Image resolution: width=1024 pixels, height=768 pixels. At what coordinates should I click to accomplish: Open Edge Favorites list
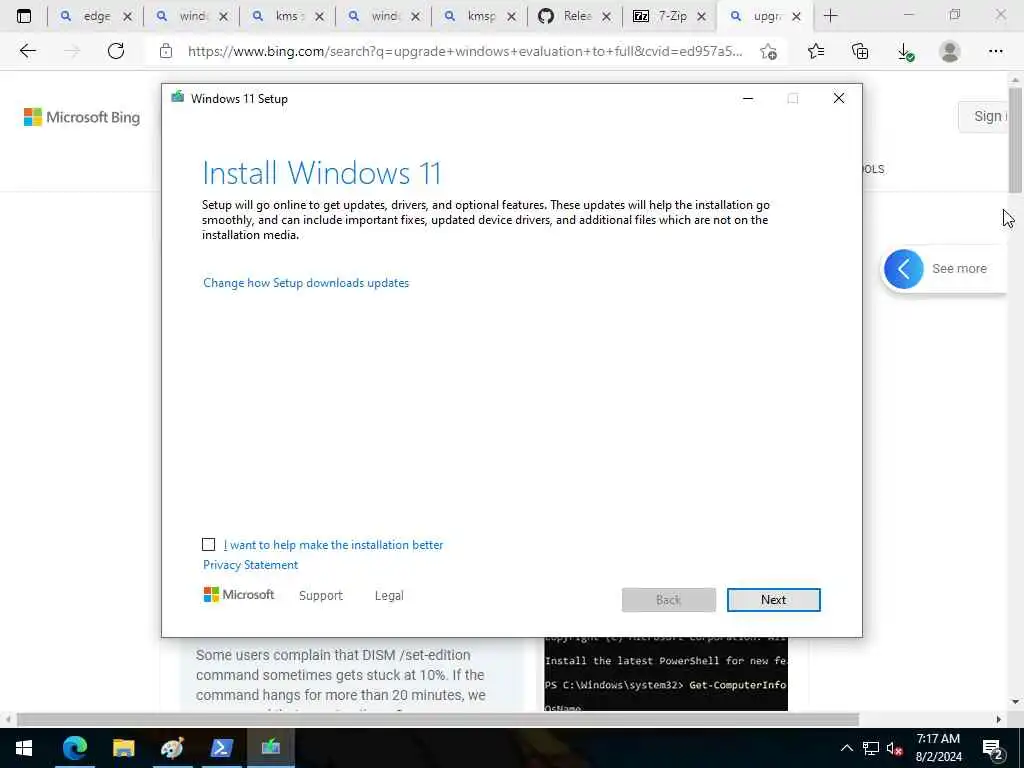pos(816,51)
